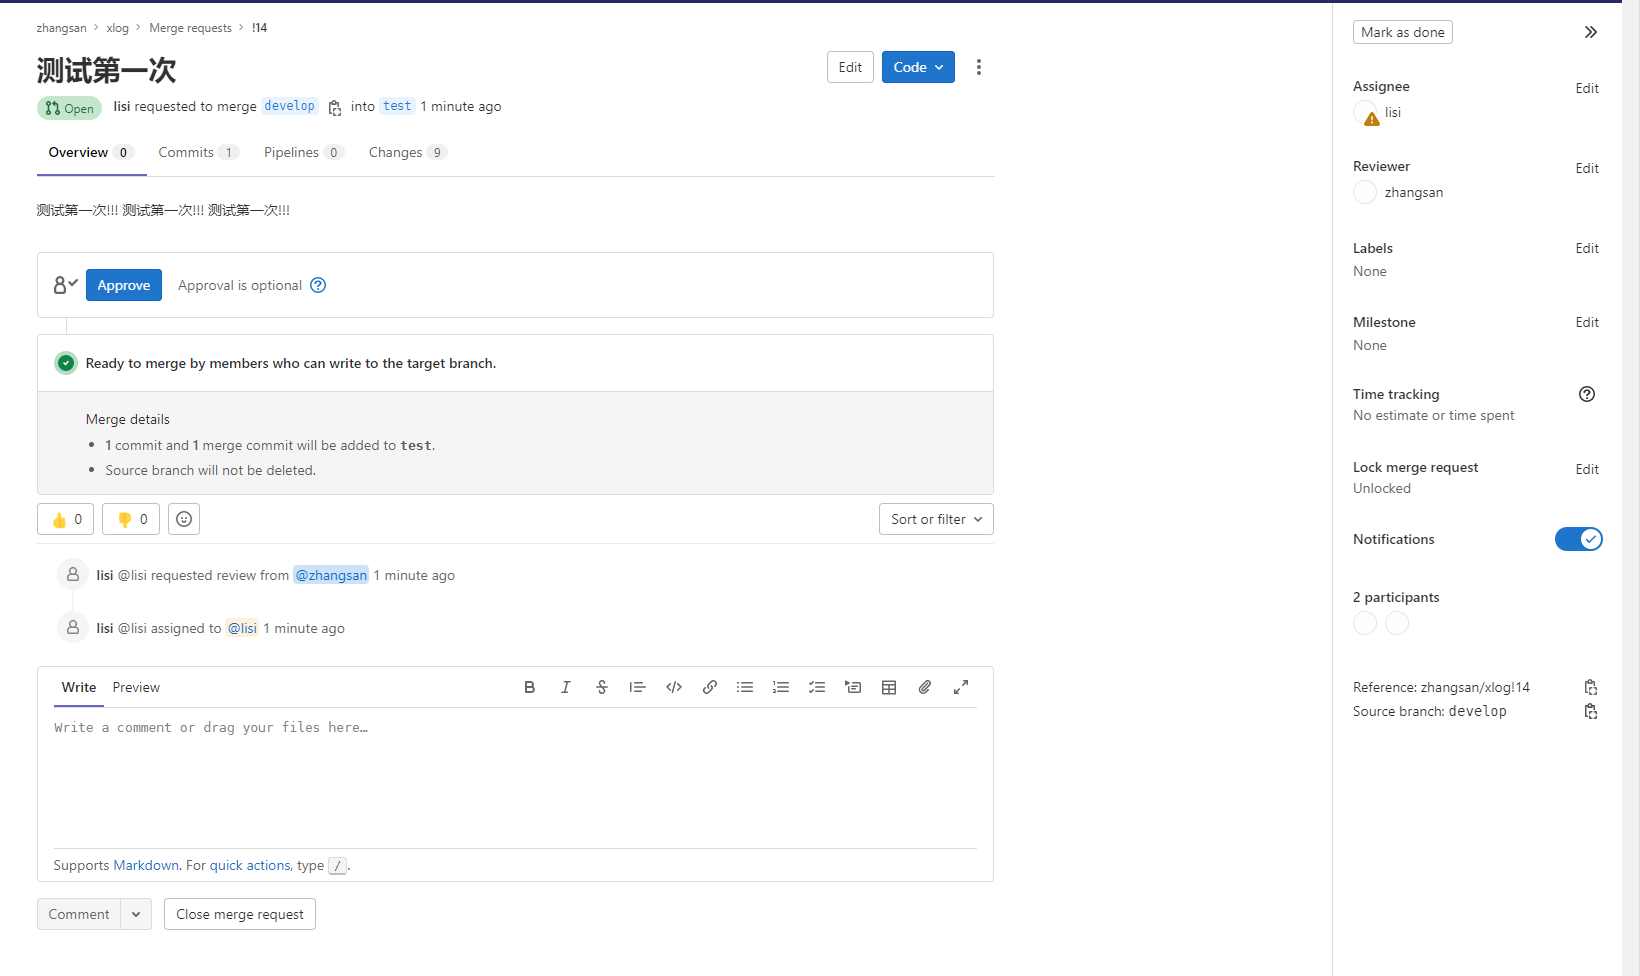
Task: Apply strikethrough formatting in comment editor
Action: pos(602,687)
